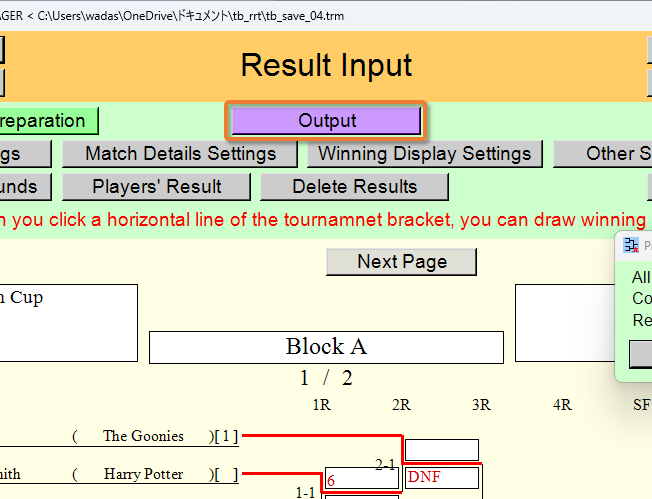This screenshot has height=499, width=652.
Task: Click the red winning line from The Goonies
Action: [x=322, y=435]
